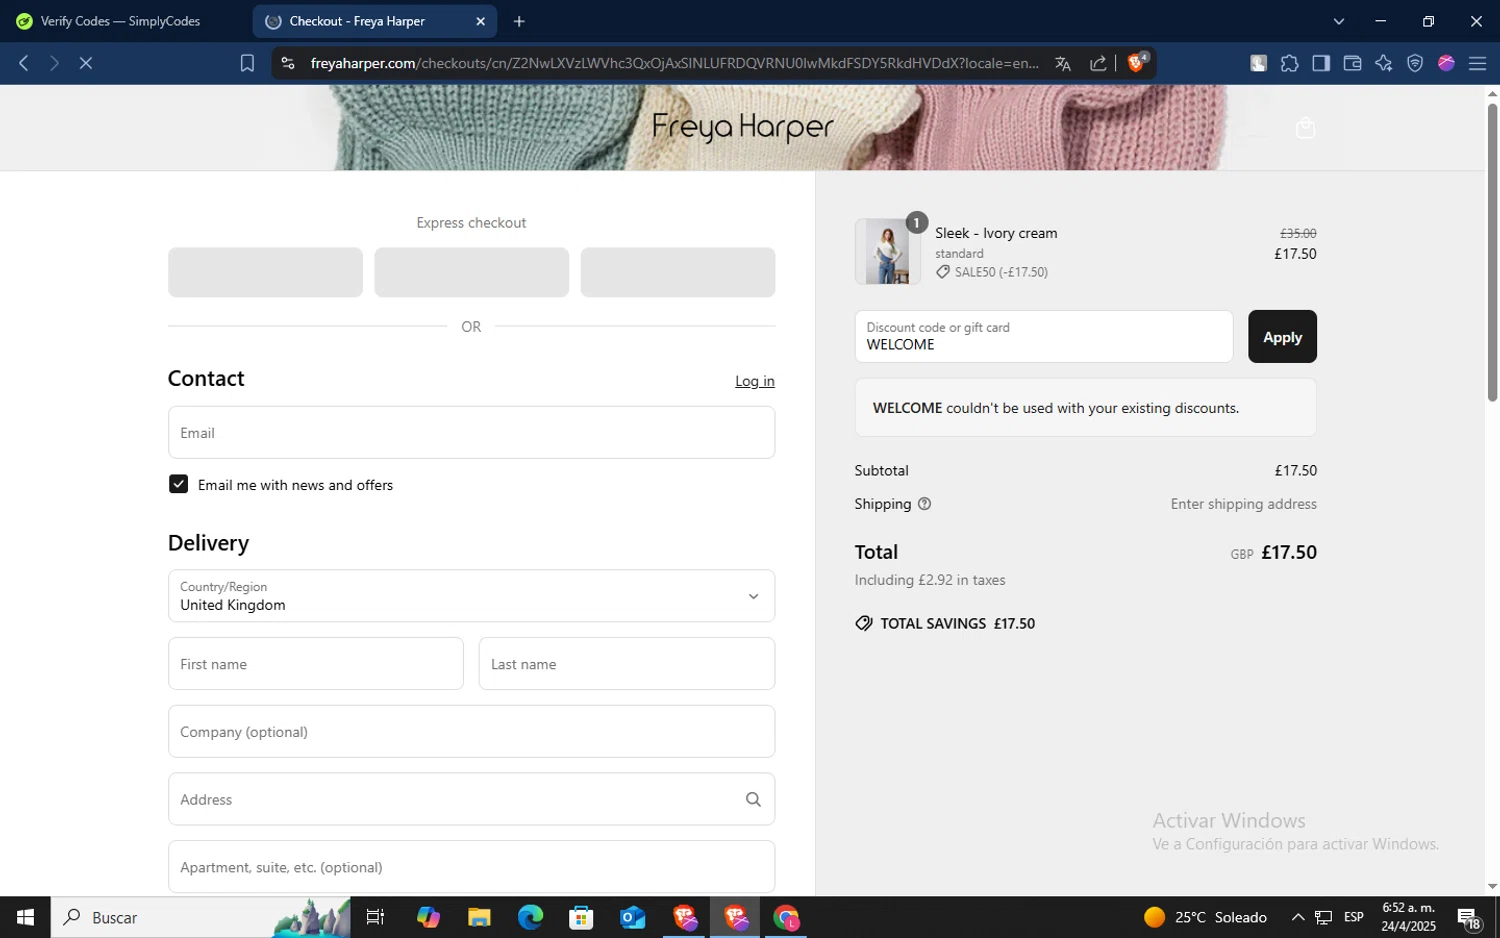The width and height of the screenshot is (1500, 938).
Task: Click the Sleek Ivory cream product thumbnail
Action: [887, 251]
